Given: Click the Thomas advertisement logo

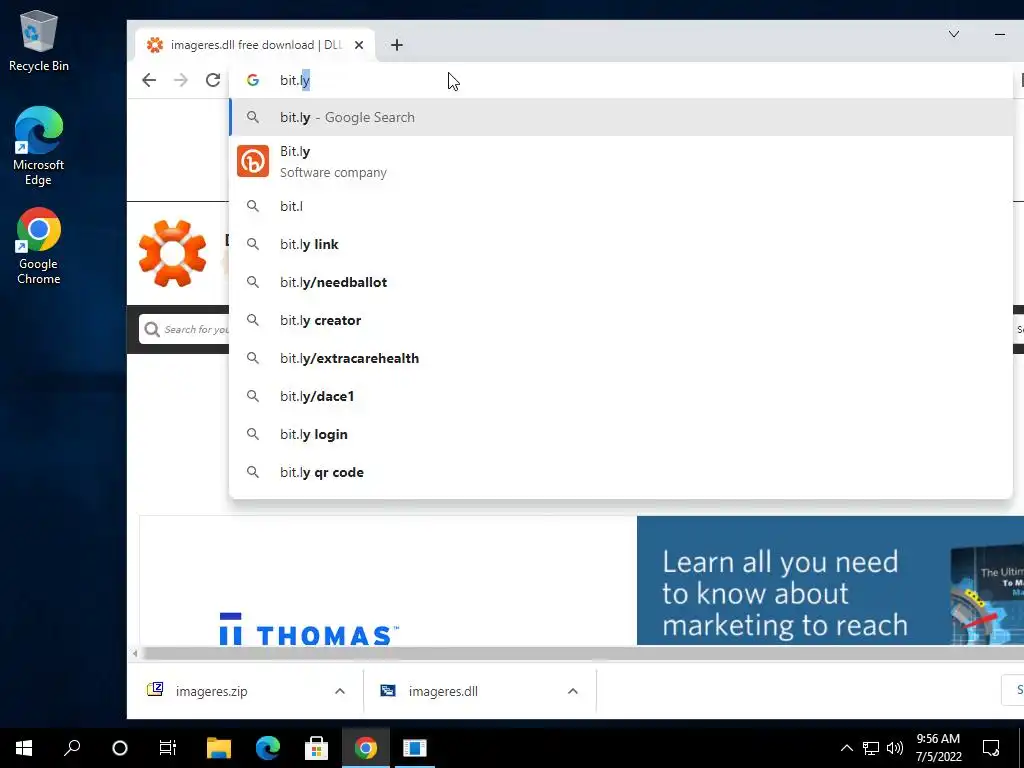Looking at the screenshot, I should 309,628.
